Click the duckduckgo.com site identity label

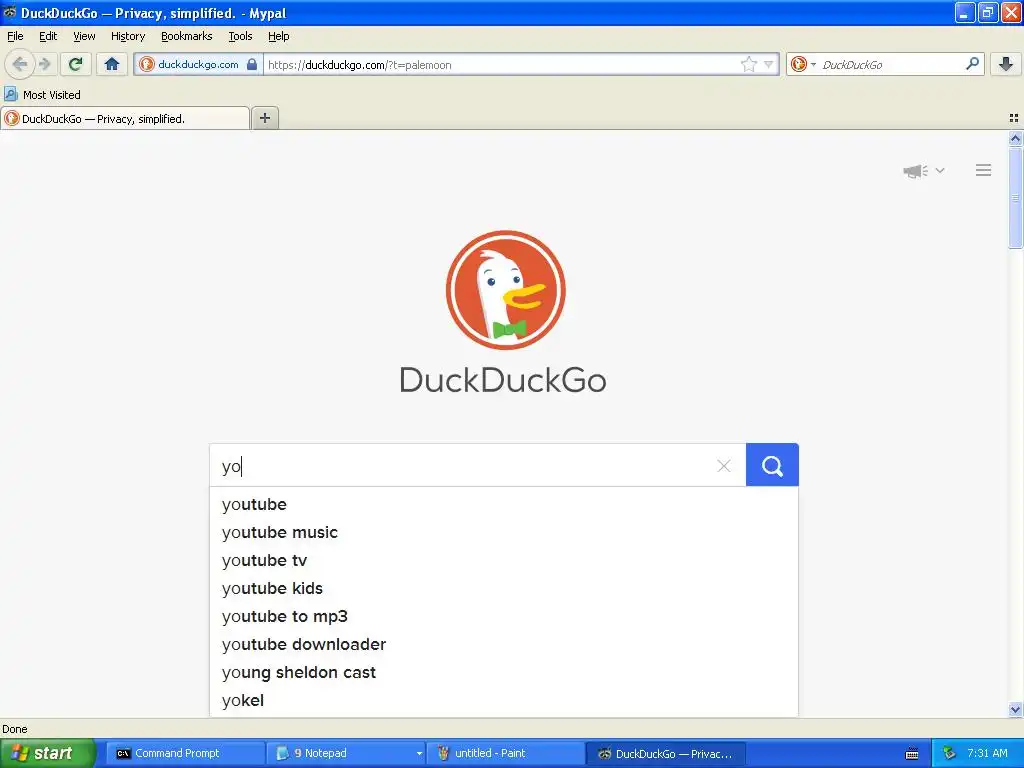tap(198, 64)
